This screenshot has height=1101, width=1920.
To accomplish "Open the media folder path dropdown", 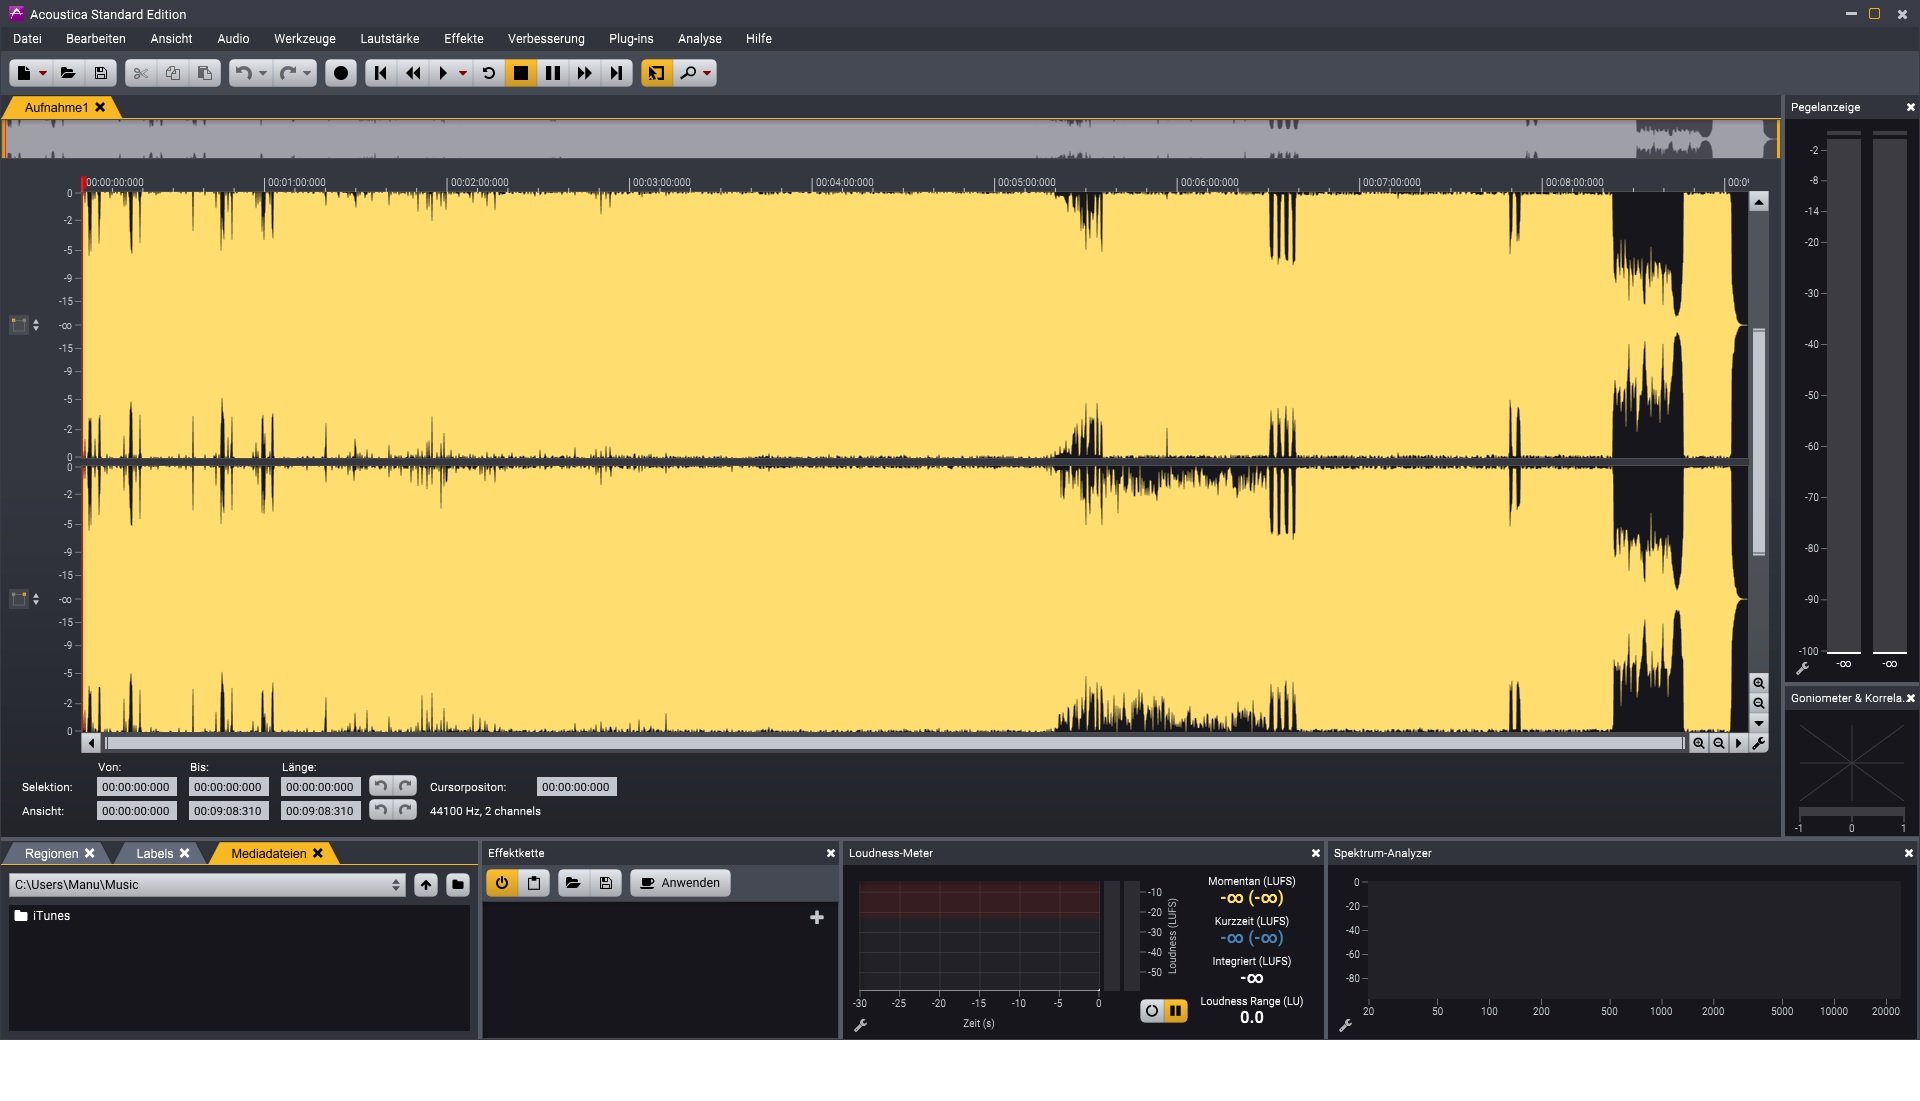I will [396, 885].
